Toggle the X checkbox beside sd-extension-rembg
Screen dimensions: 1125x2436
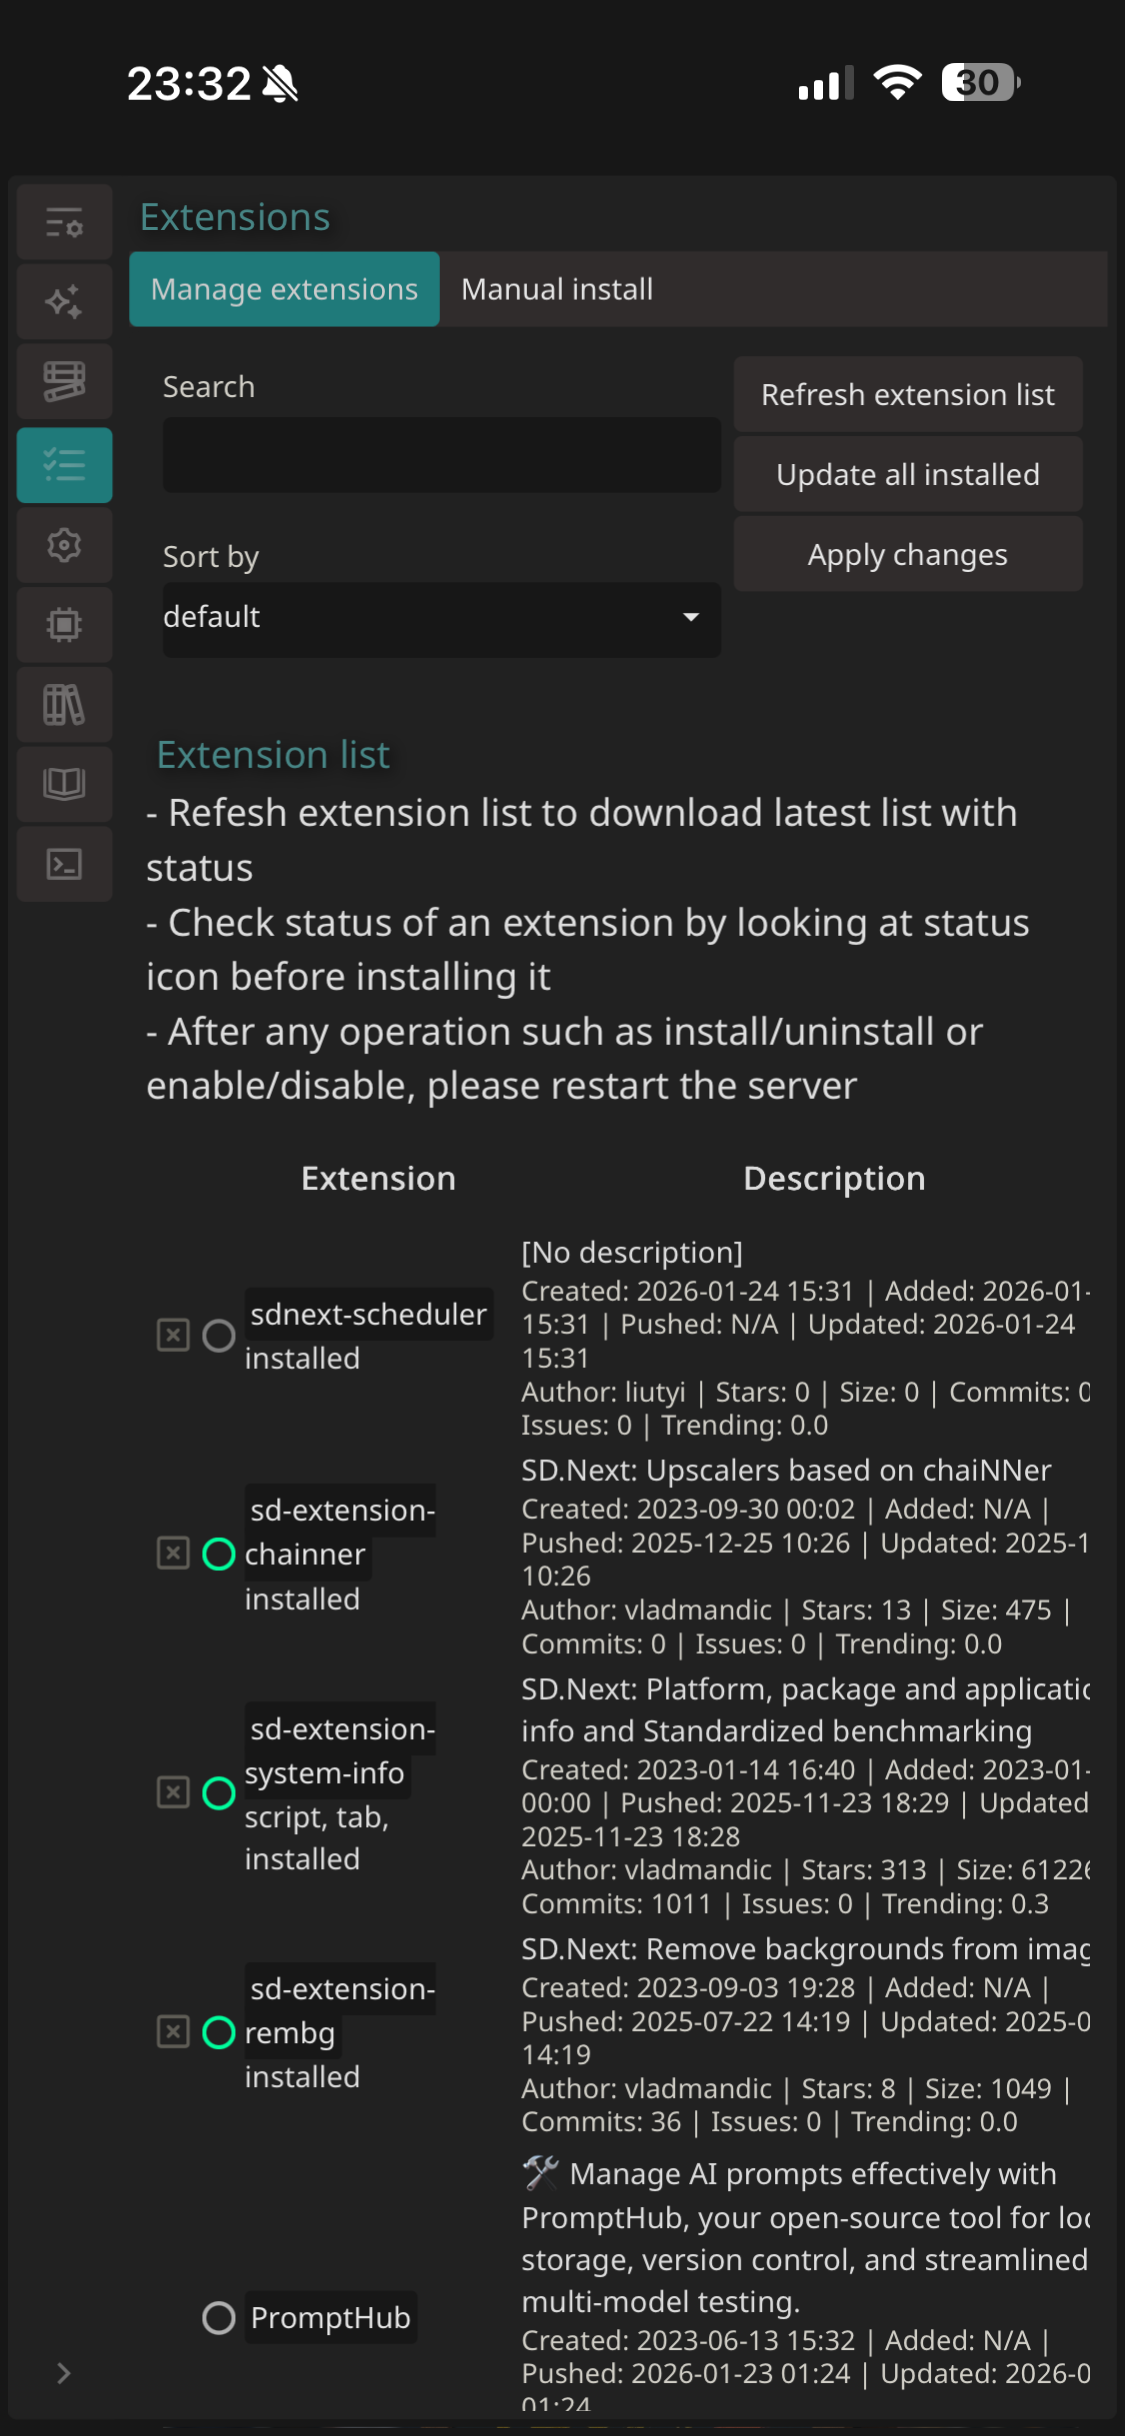(x=173, y=2032)
